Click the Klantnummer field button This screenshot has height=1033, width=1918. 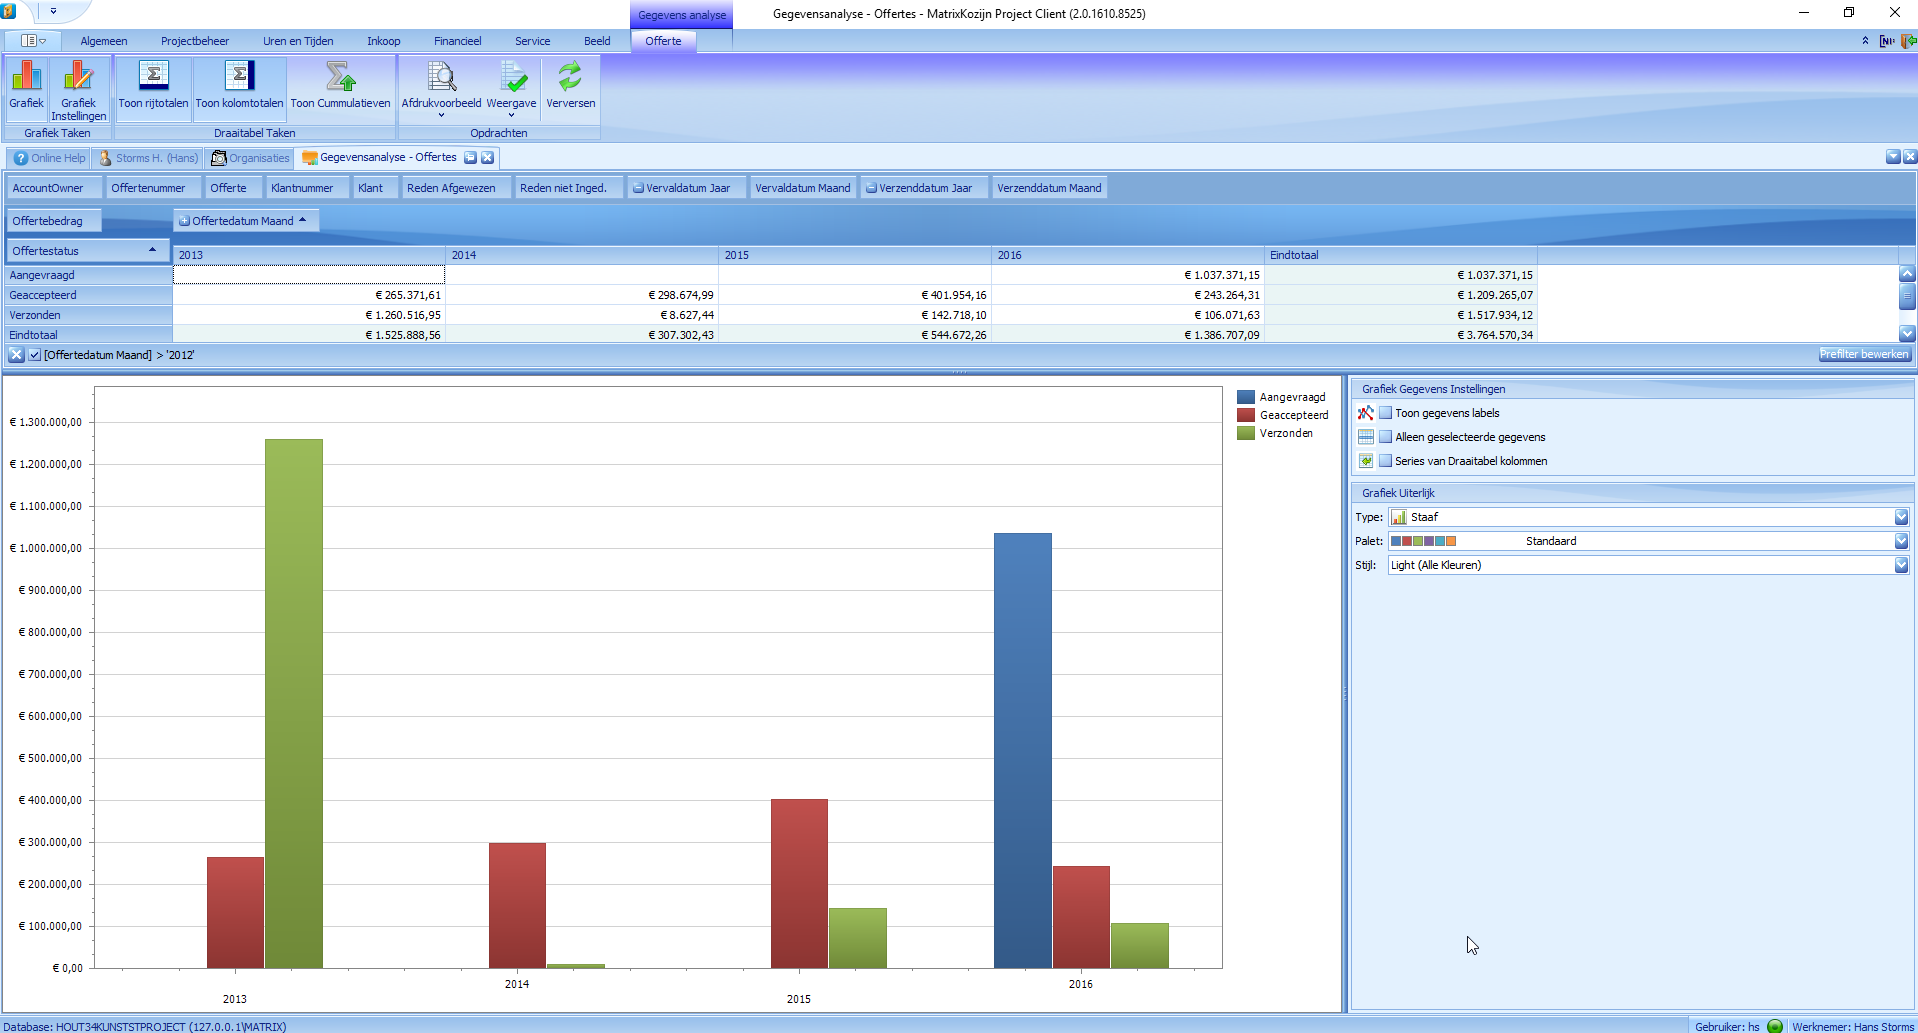pyautogui.click(x=302, y=188)
